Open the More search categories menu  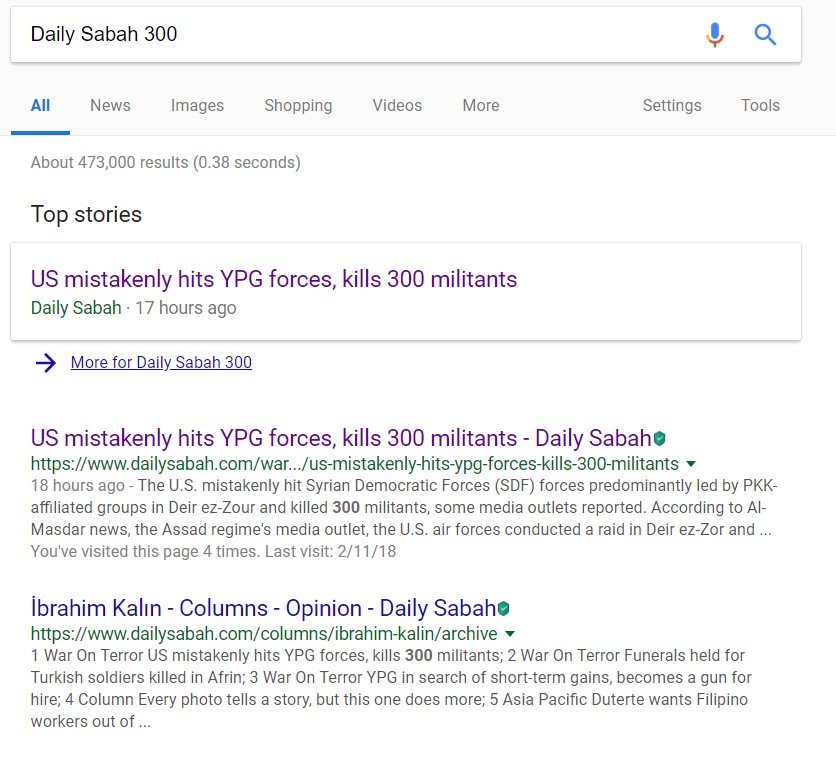point(481,106)
